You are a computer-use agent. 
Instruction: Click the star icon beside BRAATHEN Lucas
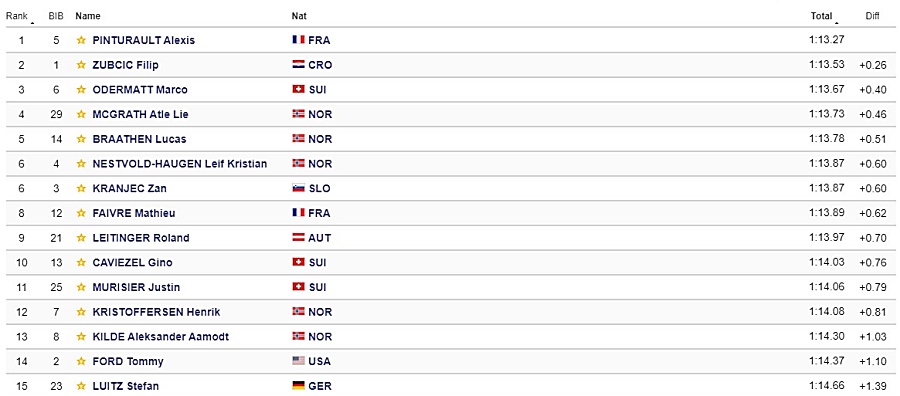click(81, 139)
